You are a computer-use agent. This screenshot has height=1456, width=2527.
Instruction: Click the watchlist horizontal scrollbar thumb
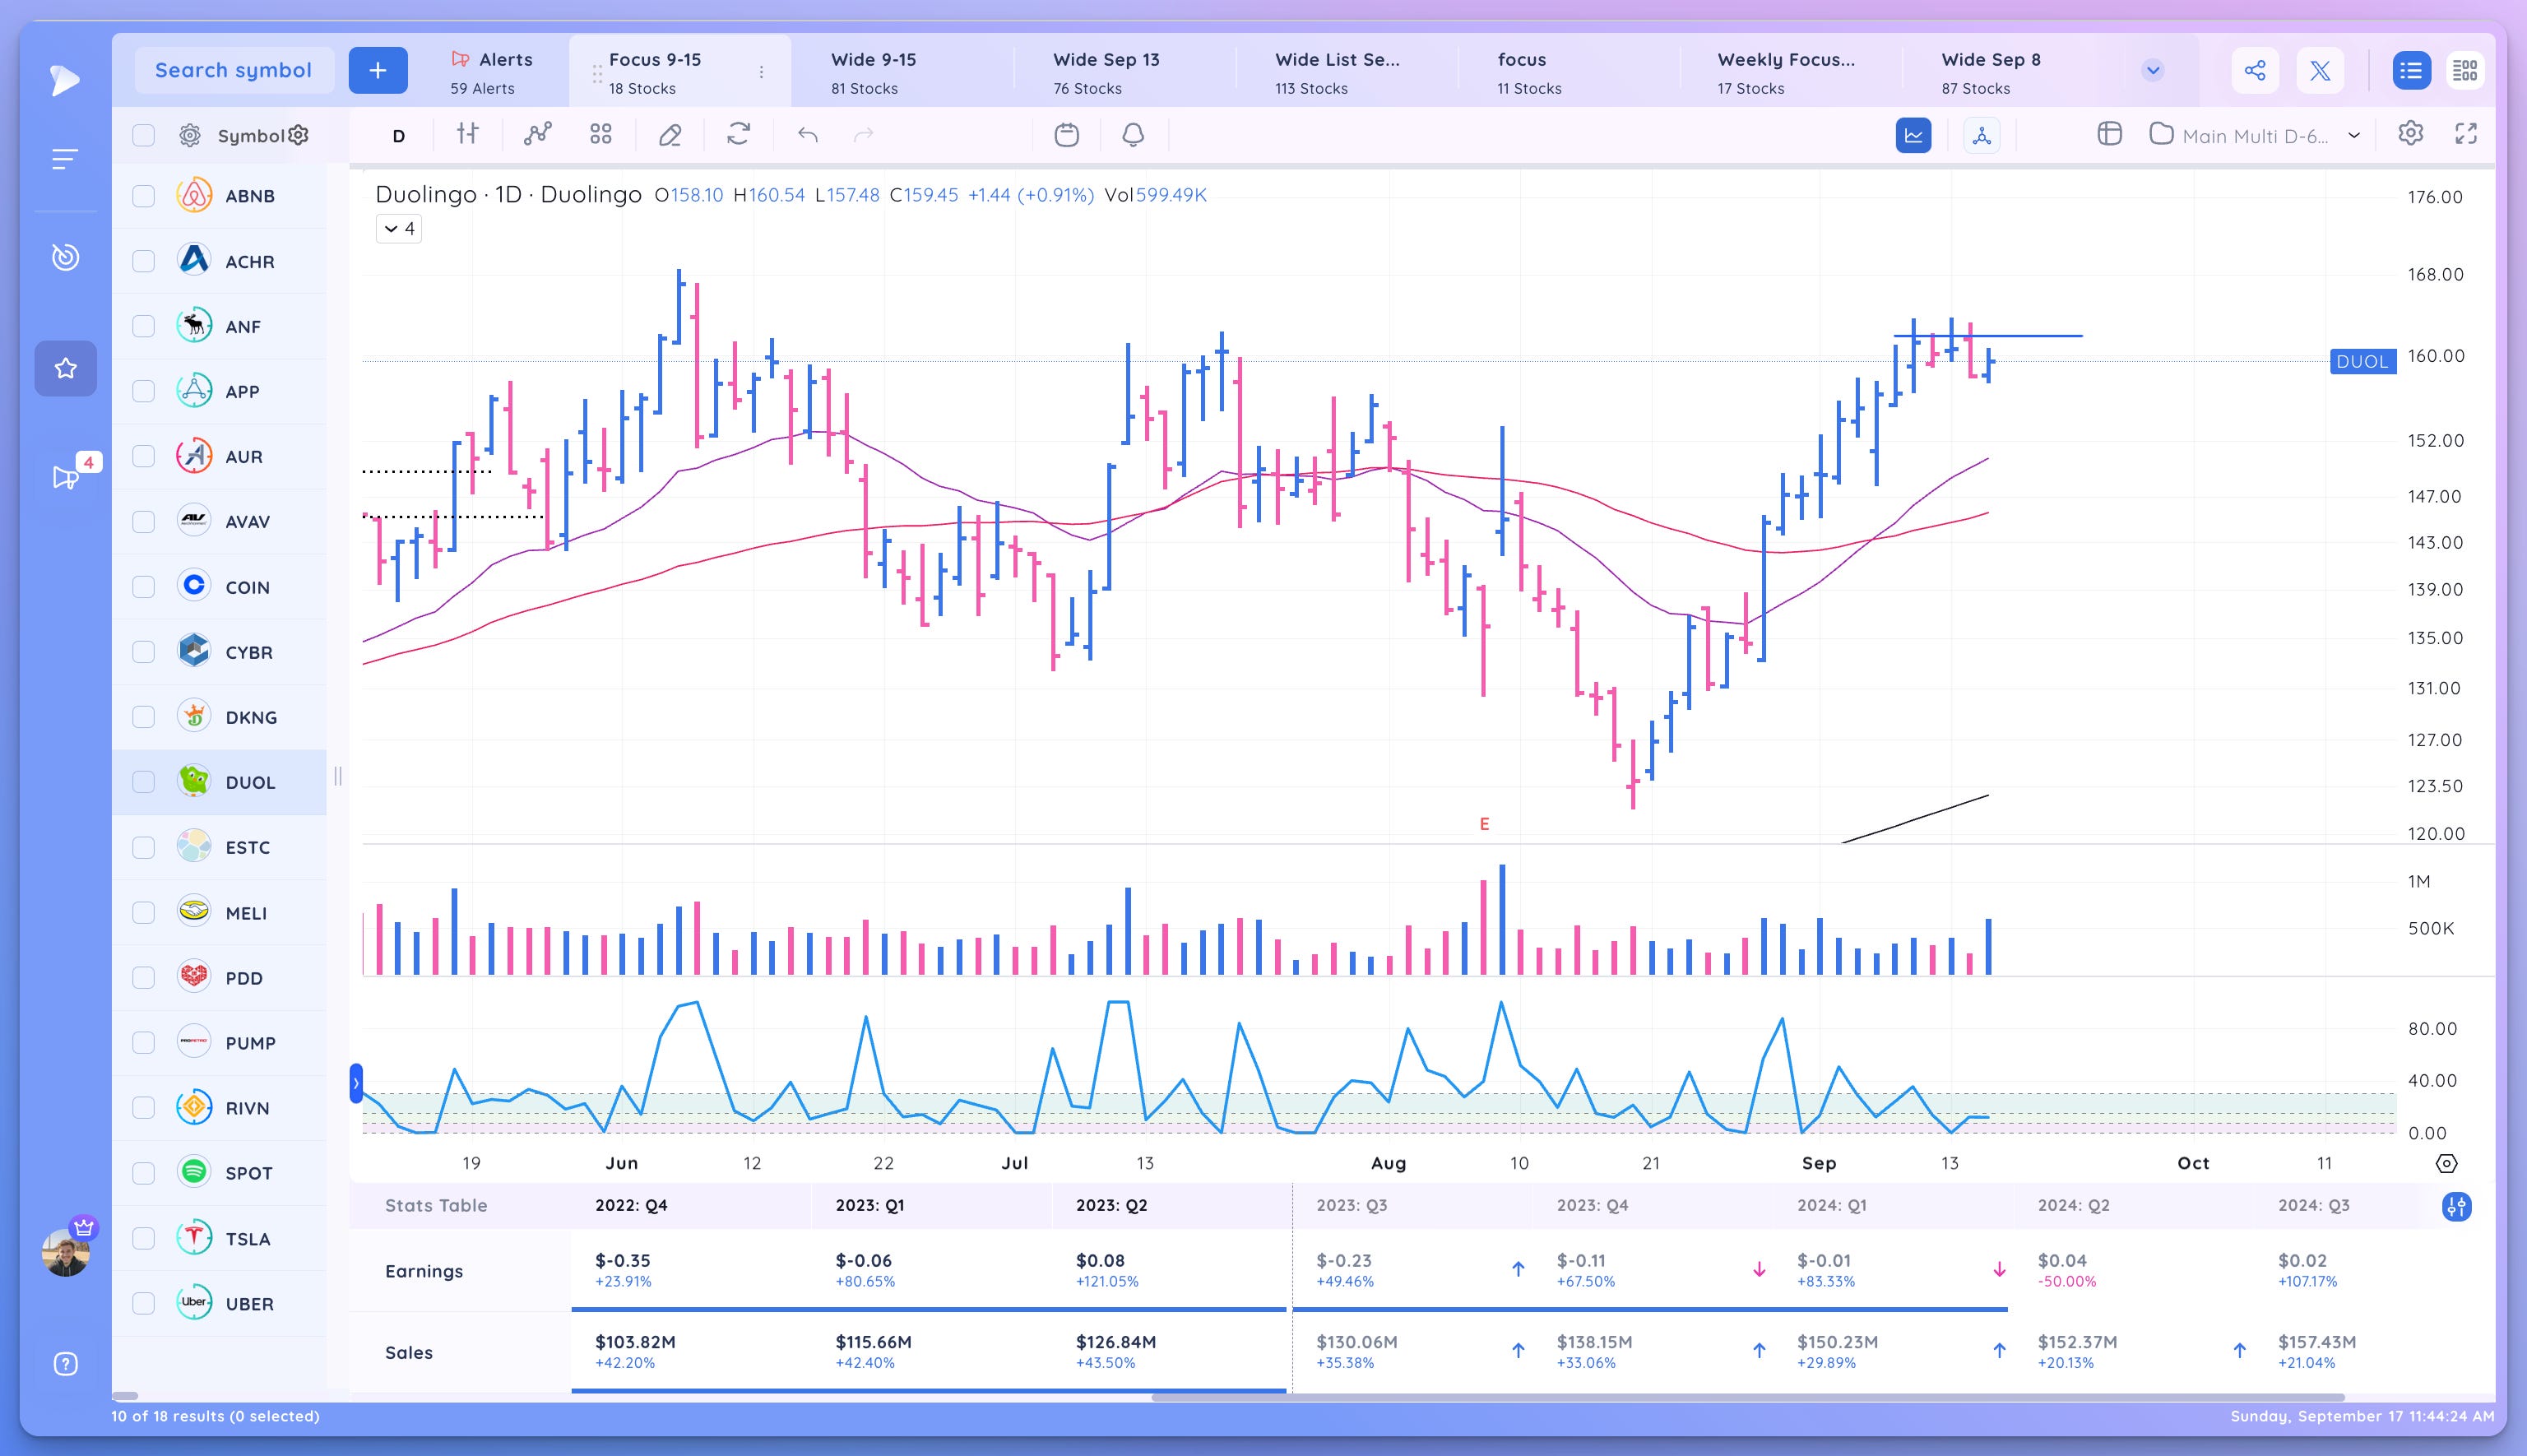(125, 1396)
